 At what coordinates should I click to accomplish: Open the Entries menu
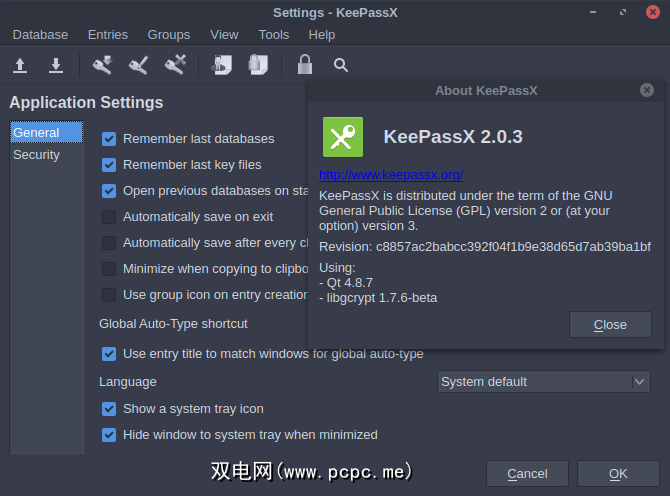point(108,35)
